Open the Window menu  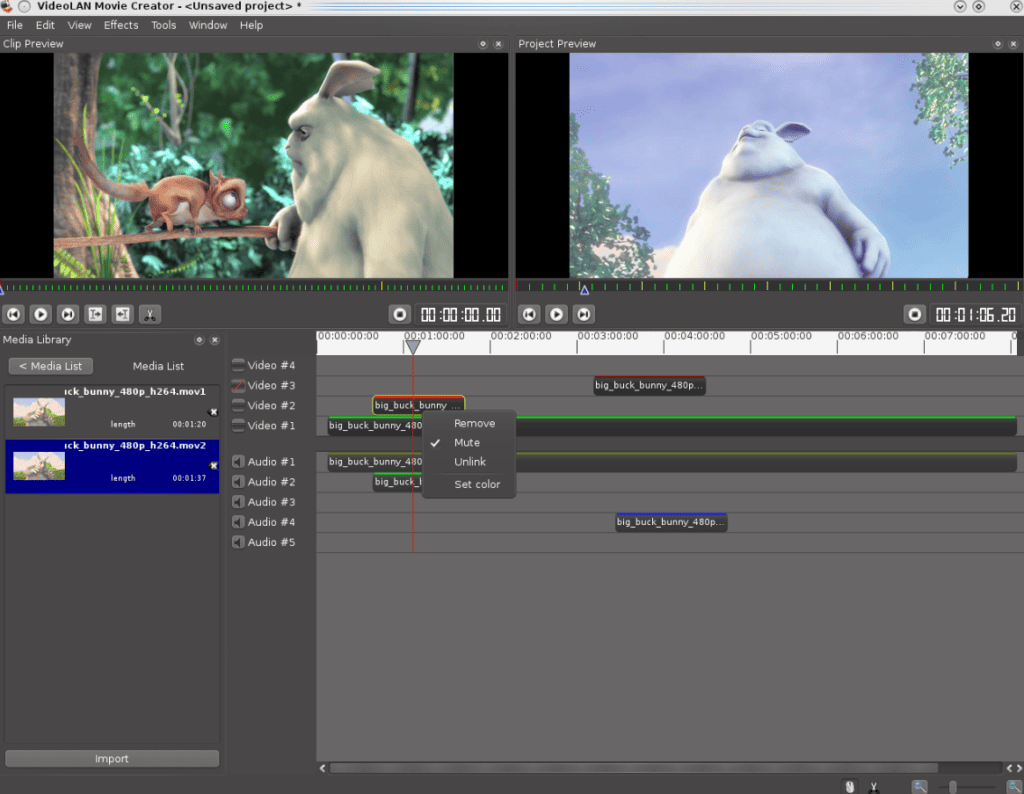coord(208,25)
